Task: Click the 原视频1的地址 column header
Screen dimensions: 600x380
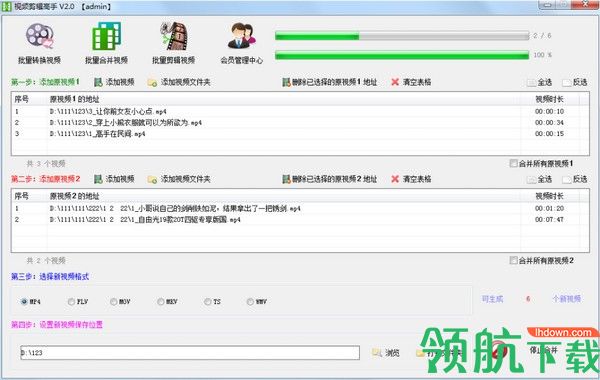Action: (x=75, y=99)
